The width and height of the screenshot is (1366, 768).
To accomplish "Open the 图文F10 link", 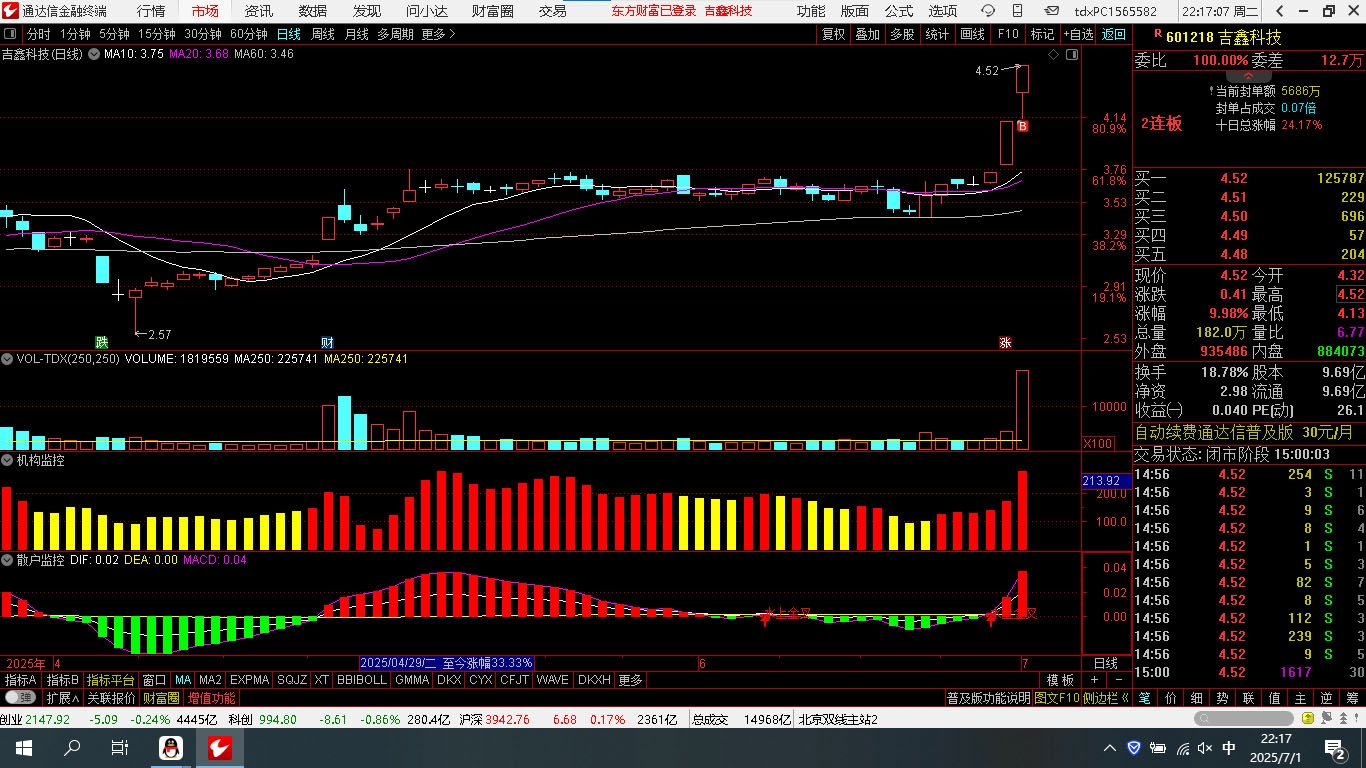I will coord(1057,697).
